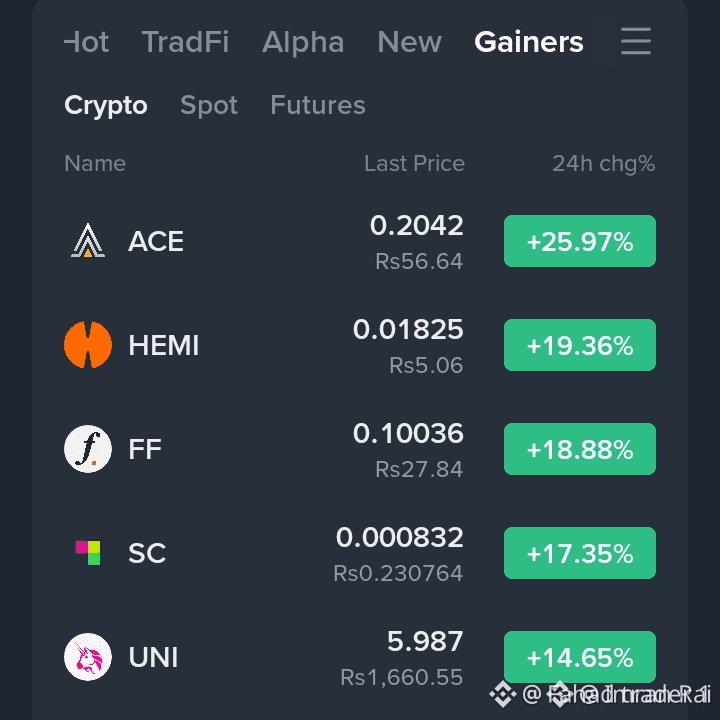The image size is (720, 720).
Task: Select the New tab
Action: pos(410,42)
